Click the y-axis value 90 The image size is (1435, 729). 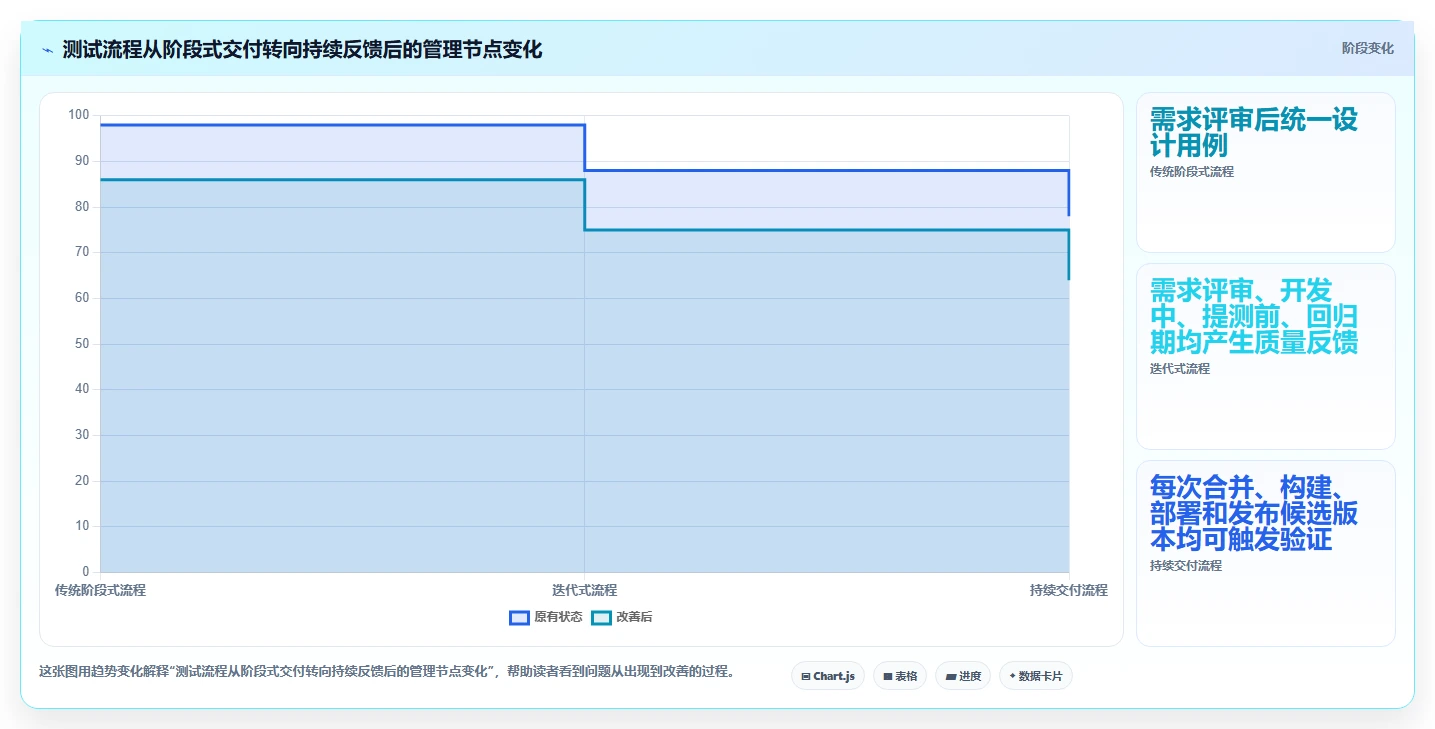point(82,161)
